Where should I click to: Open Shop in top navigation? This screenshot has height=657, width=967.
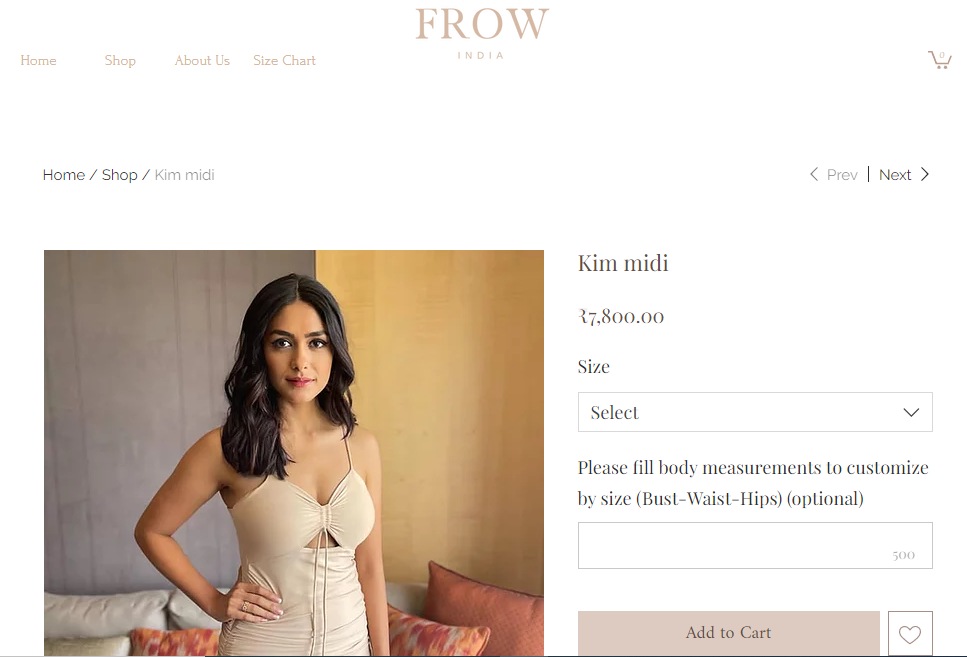[x=120, y=60]
